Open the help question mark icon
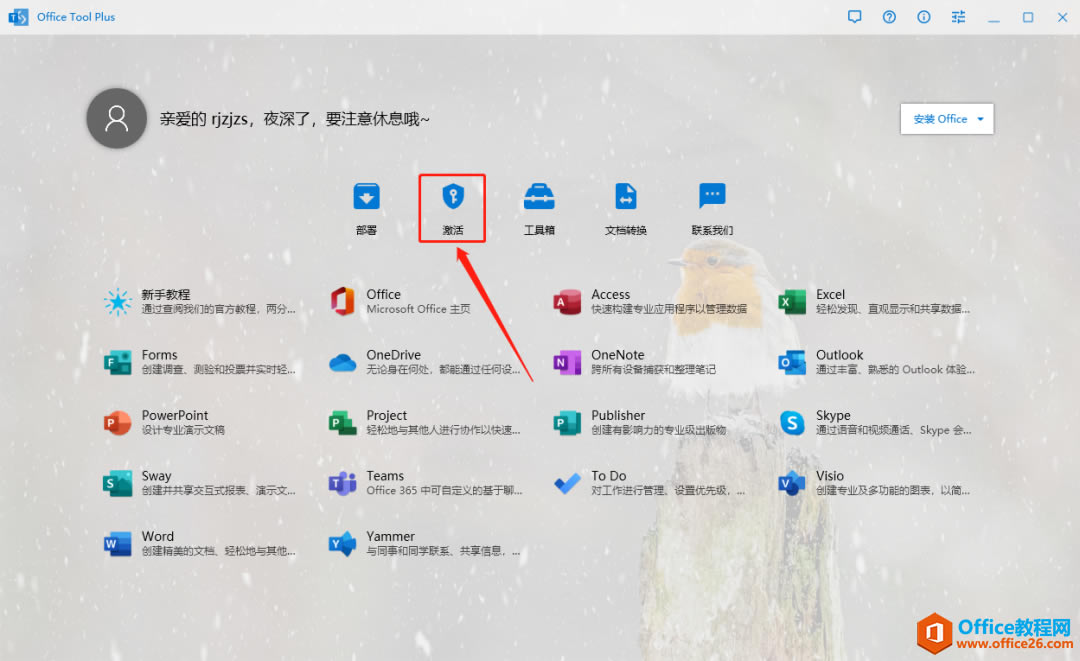Image resolution: width=1080 pixels, height=661 pixels. 889,17
